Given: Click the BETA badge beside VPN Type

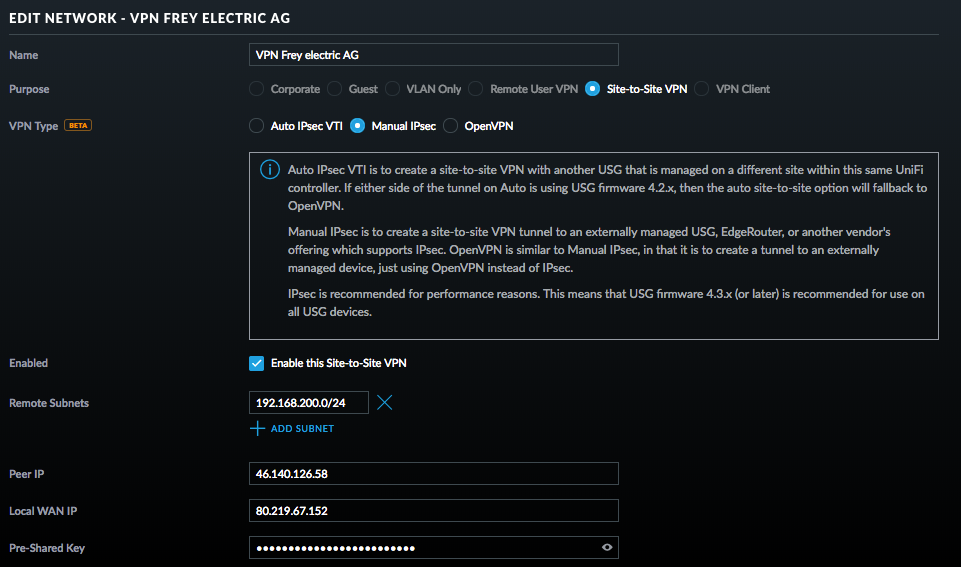Looking at the screenshot, I should tap(78, 126).
